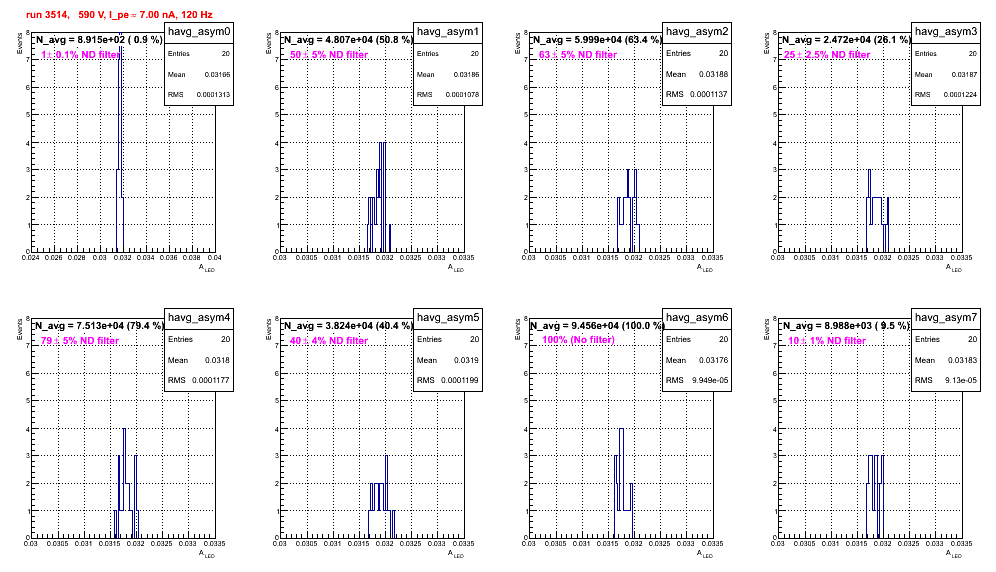
Task: Select the havg_asym4 histogram title
Action: point(199,318)
